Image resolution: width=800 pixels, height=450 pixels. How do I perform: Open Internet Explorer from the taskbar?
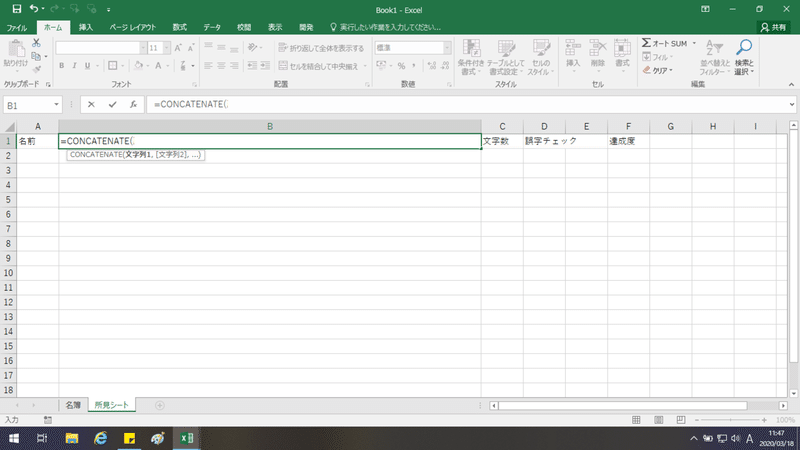(x=101, y=438)
